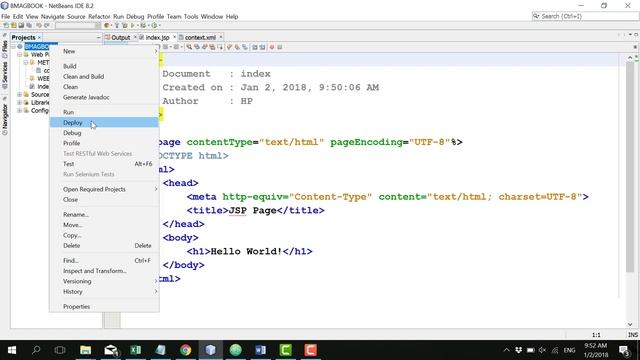Open Google Chrome from the taskbar
640x360 pixels.
coord(185,350)
